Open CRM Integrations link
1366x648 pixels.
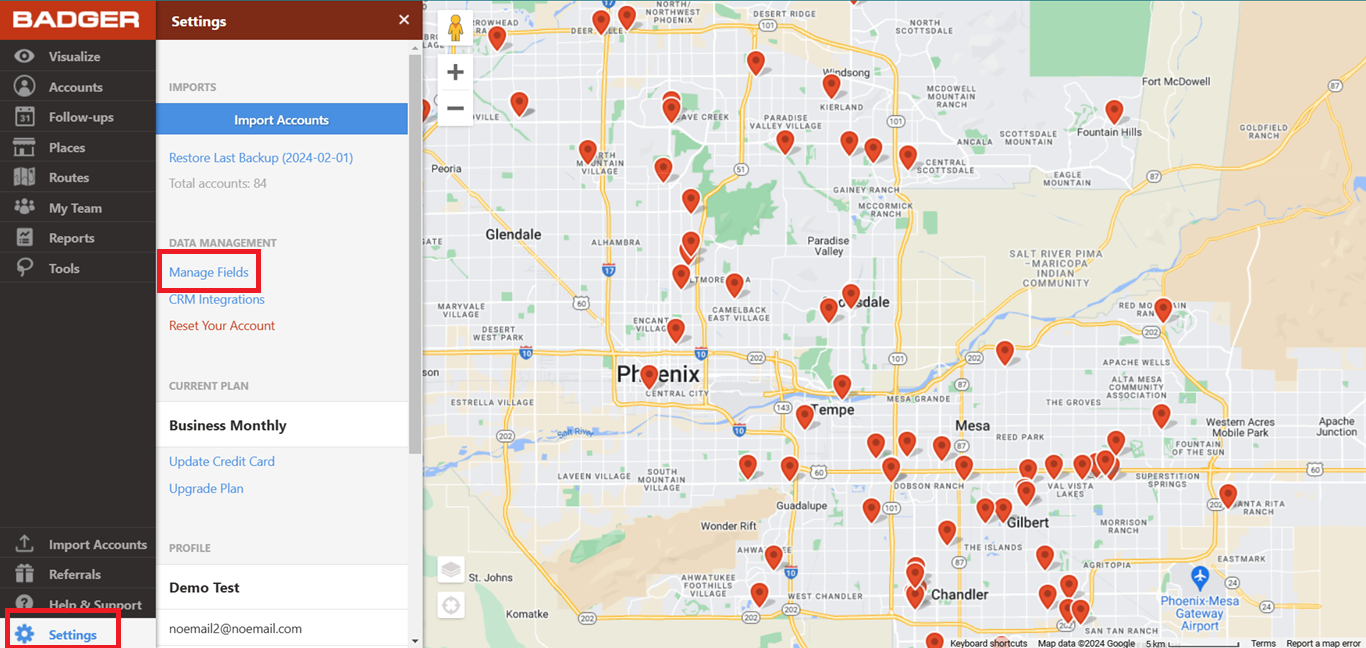coord(217,299)
